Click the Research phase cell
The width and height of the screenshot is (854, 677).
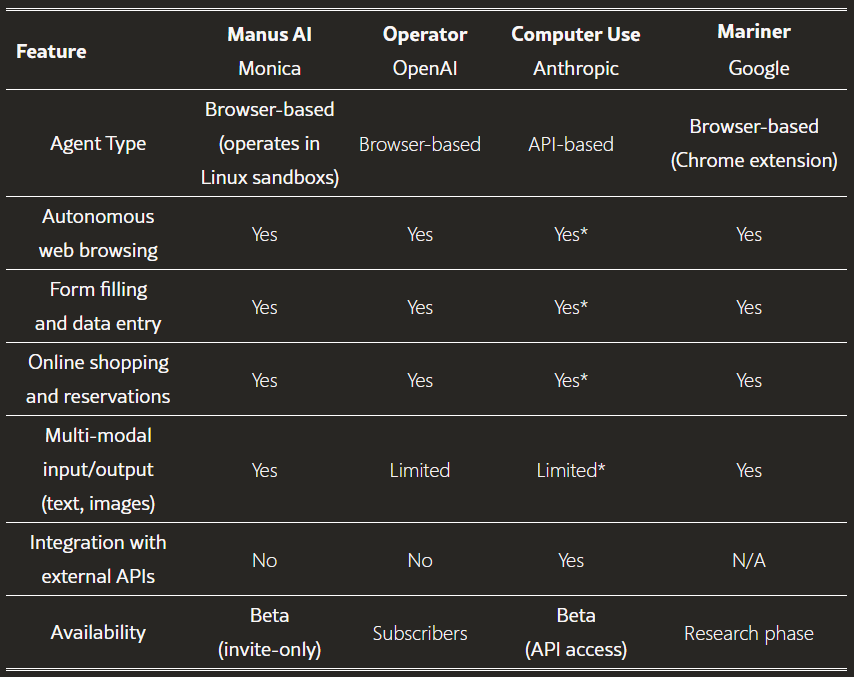pyautogui.click(x=749, y=633)
